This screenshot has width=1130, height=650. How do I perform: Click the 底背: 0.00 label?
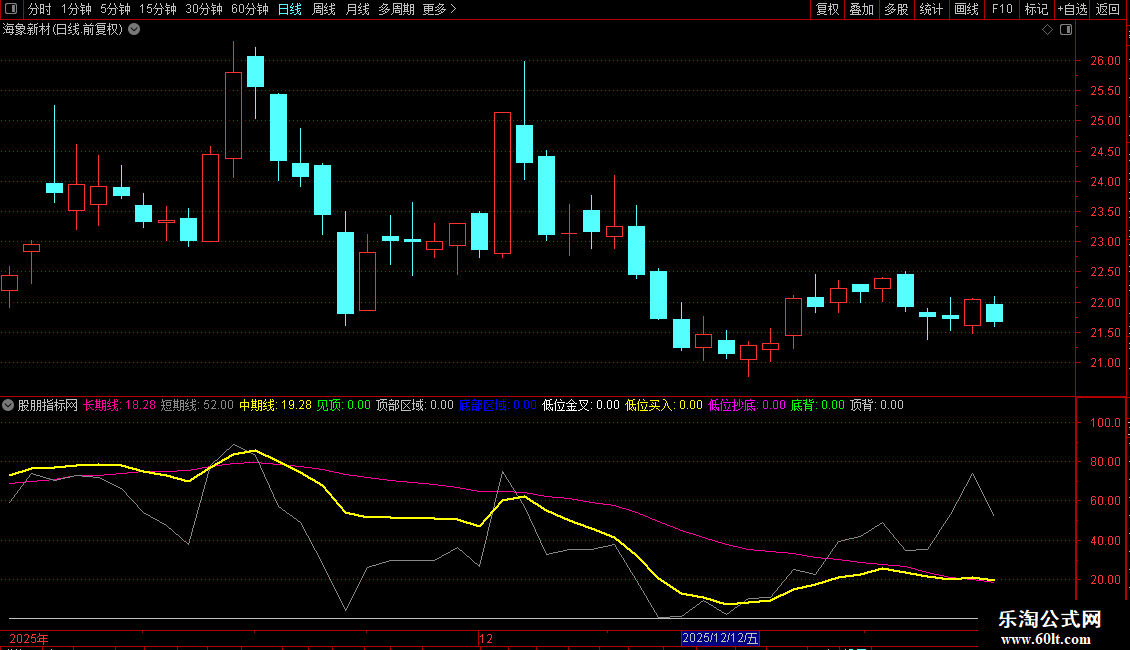point(817,405)
